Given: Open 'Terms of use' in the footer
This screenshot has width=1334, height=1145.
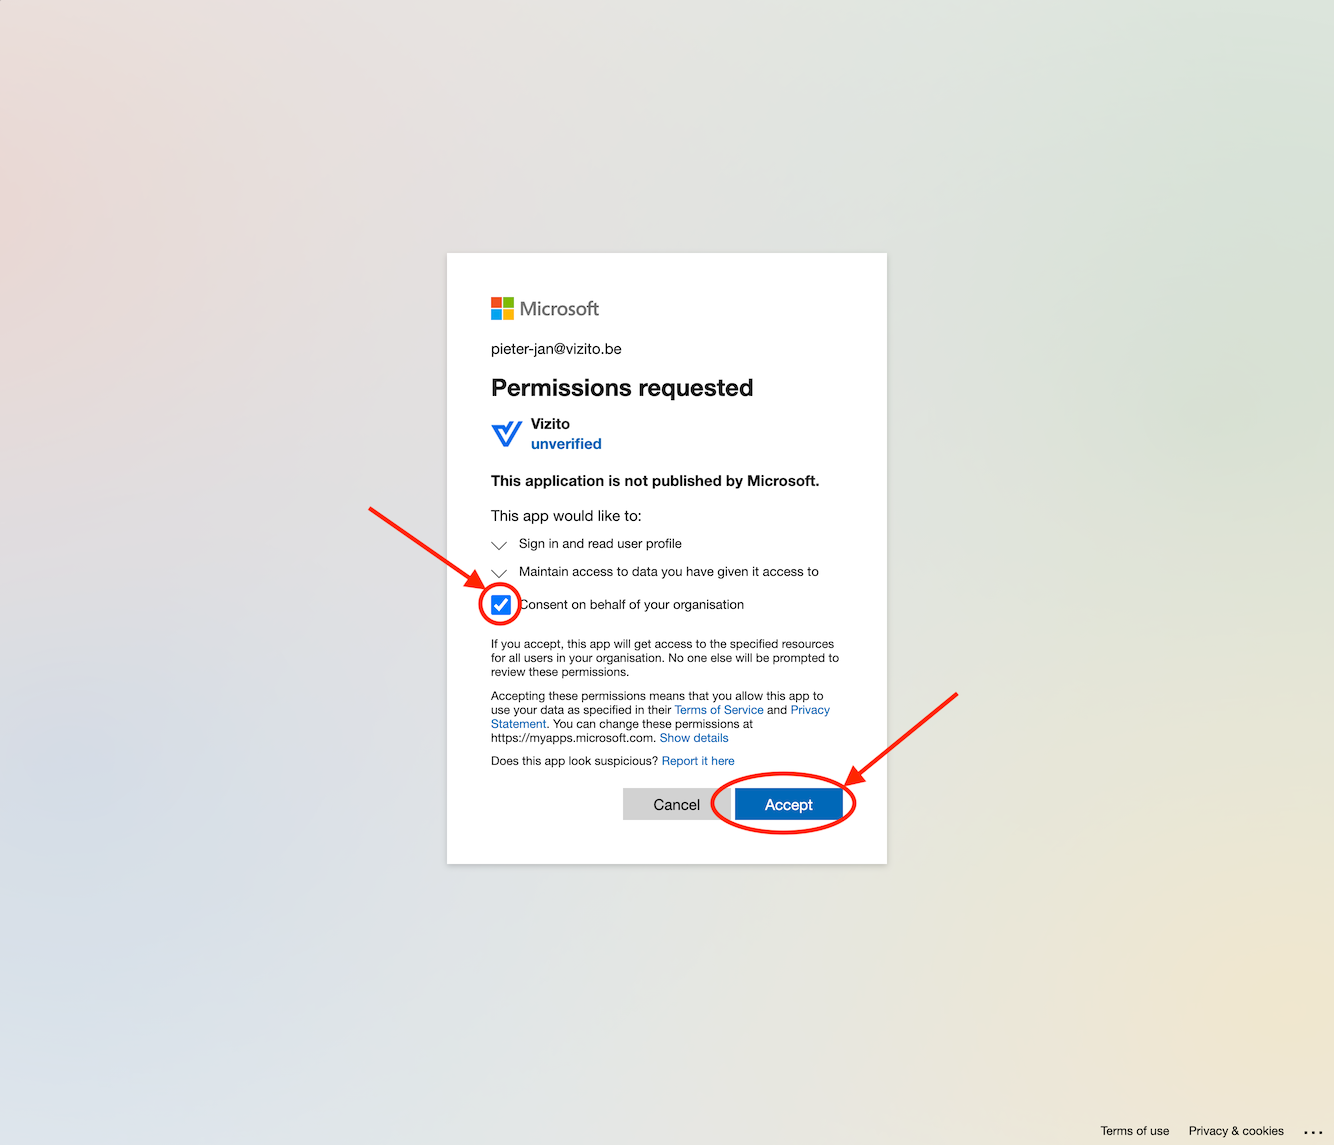Looking at the screenshot, I should click(x=1135, y=1131).
